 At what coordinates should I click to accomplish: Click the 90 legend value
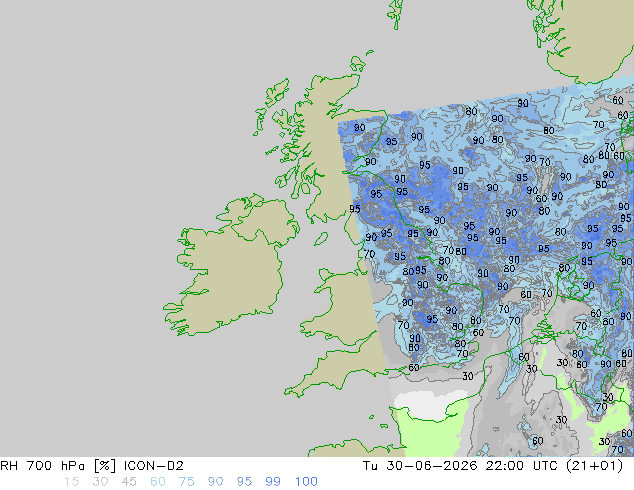pos(215,482)
